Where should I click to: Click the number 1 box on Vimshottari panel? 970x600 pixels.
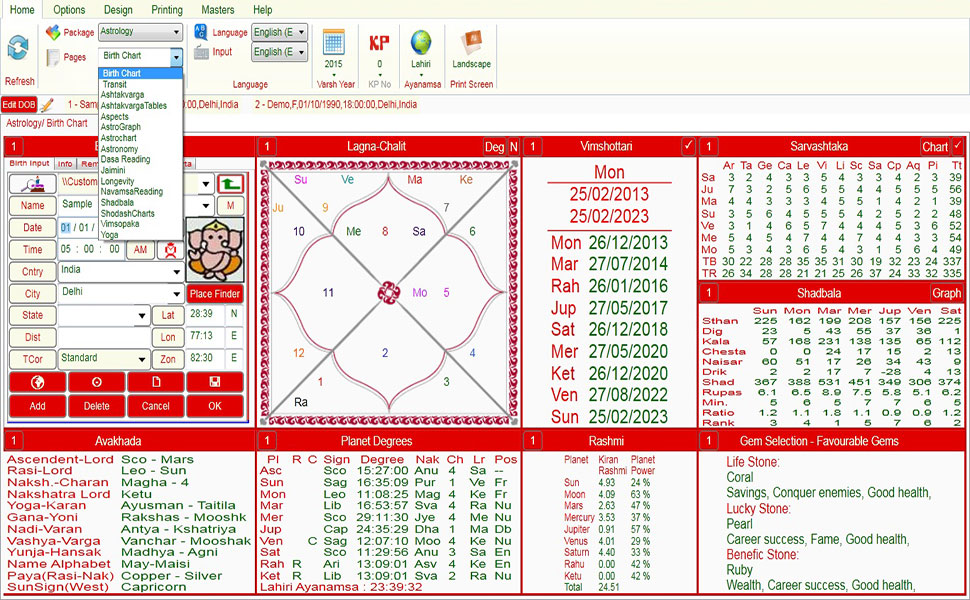[533, 147]
